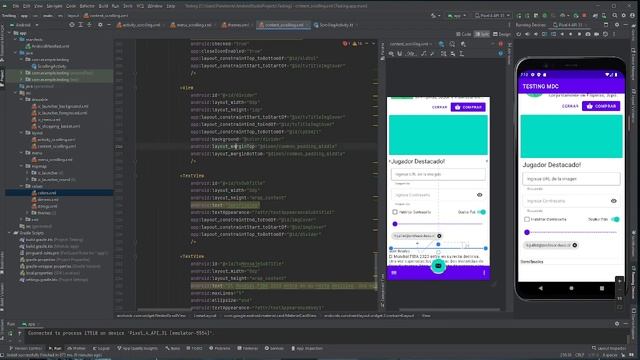Click project panel settings gear icon
640x360 pixels.
point(100,25)
